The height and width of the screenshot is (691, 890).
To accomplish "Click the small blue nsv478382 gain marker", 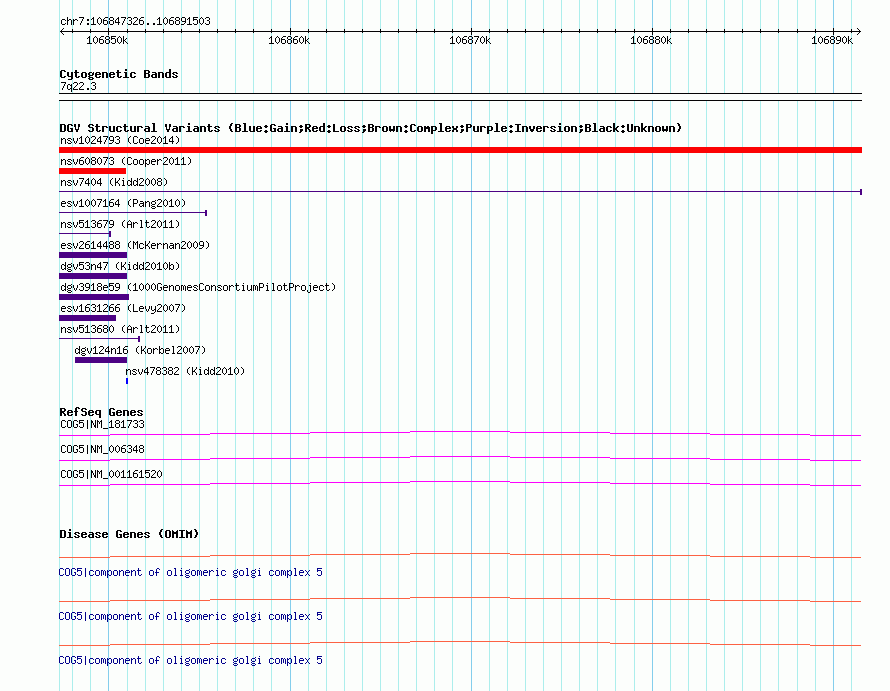I will tap(127, 381).
